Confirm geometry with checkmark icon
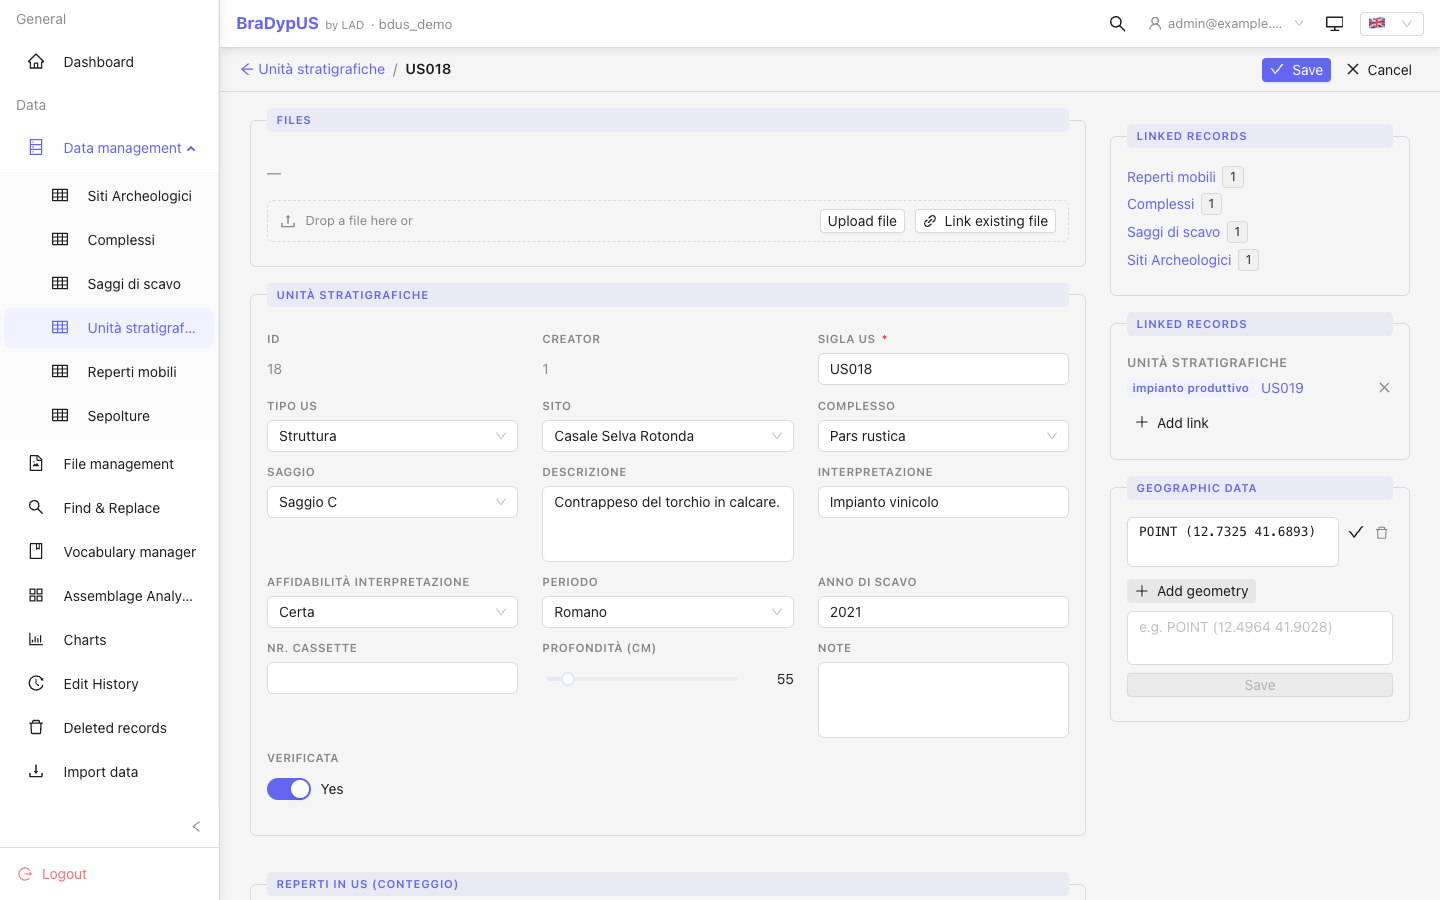Screen dimensions: 1440x900 tap(1356, 533)
